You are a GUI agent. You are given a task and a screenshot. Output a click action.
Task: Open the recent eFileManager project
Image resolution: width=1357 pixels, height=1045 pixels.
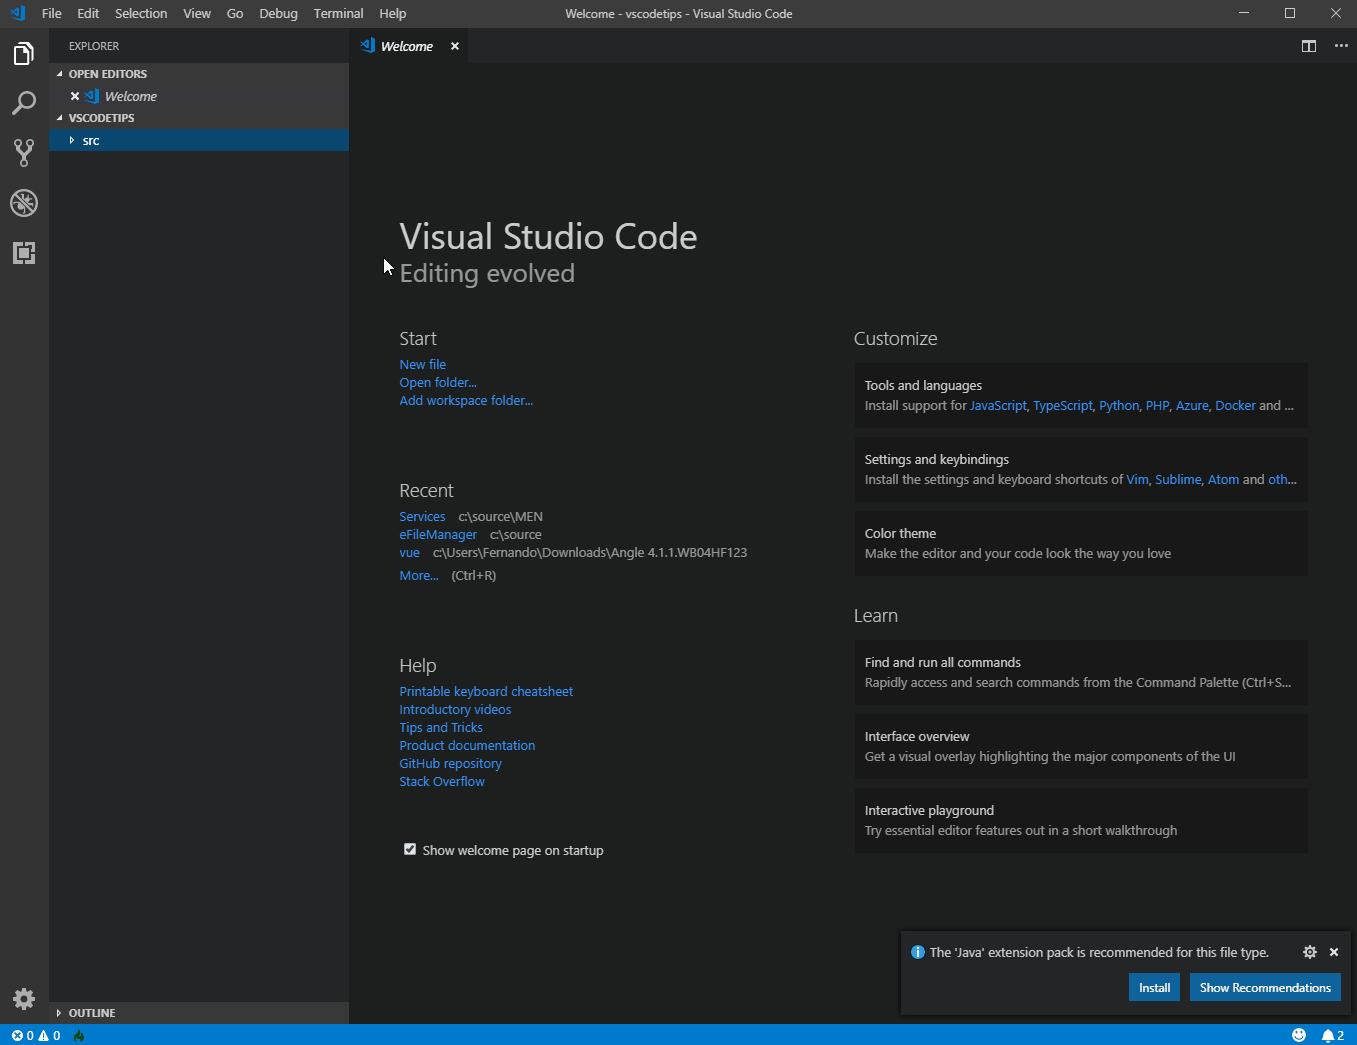pos(438,535)
